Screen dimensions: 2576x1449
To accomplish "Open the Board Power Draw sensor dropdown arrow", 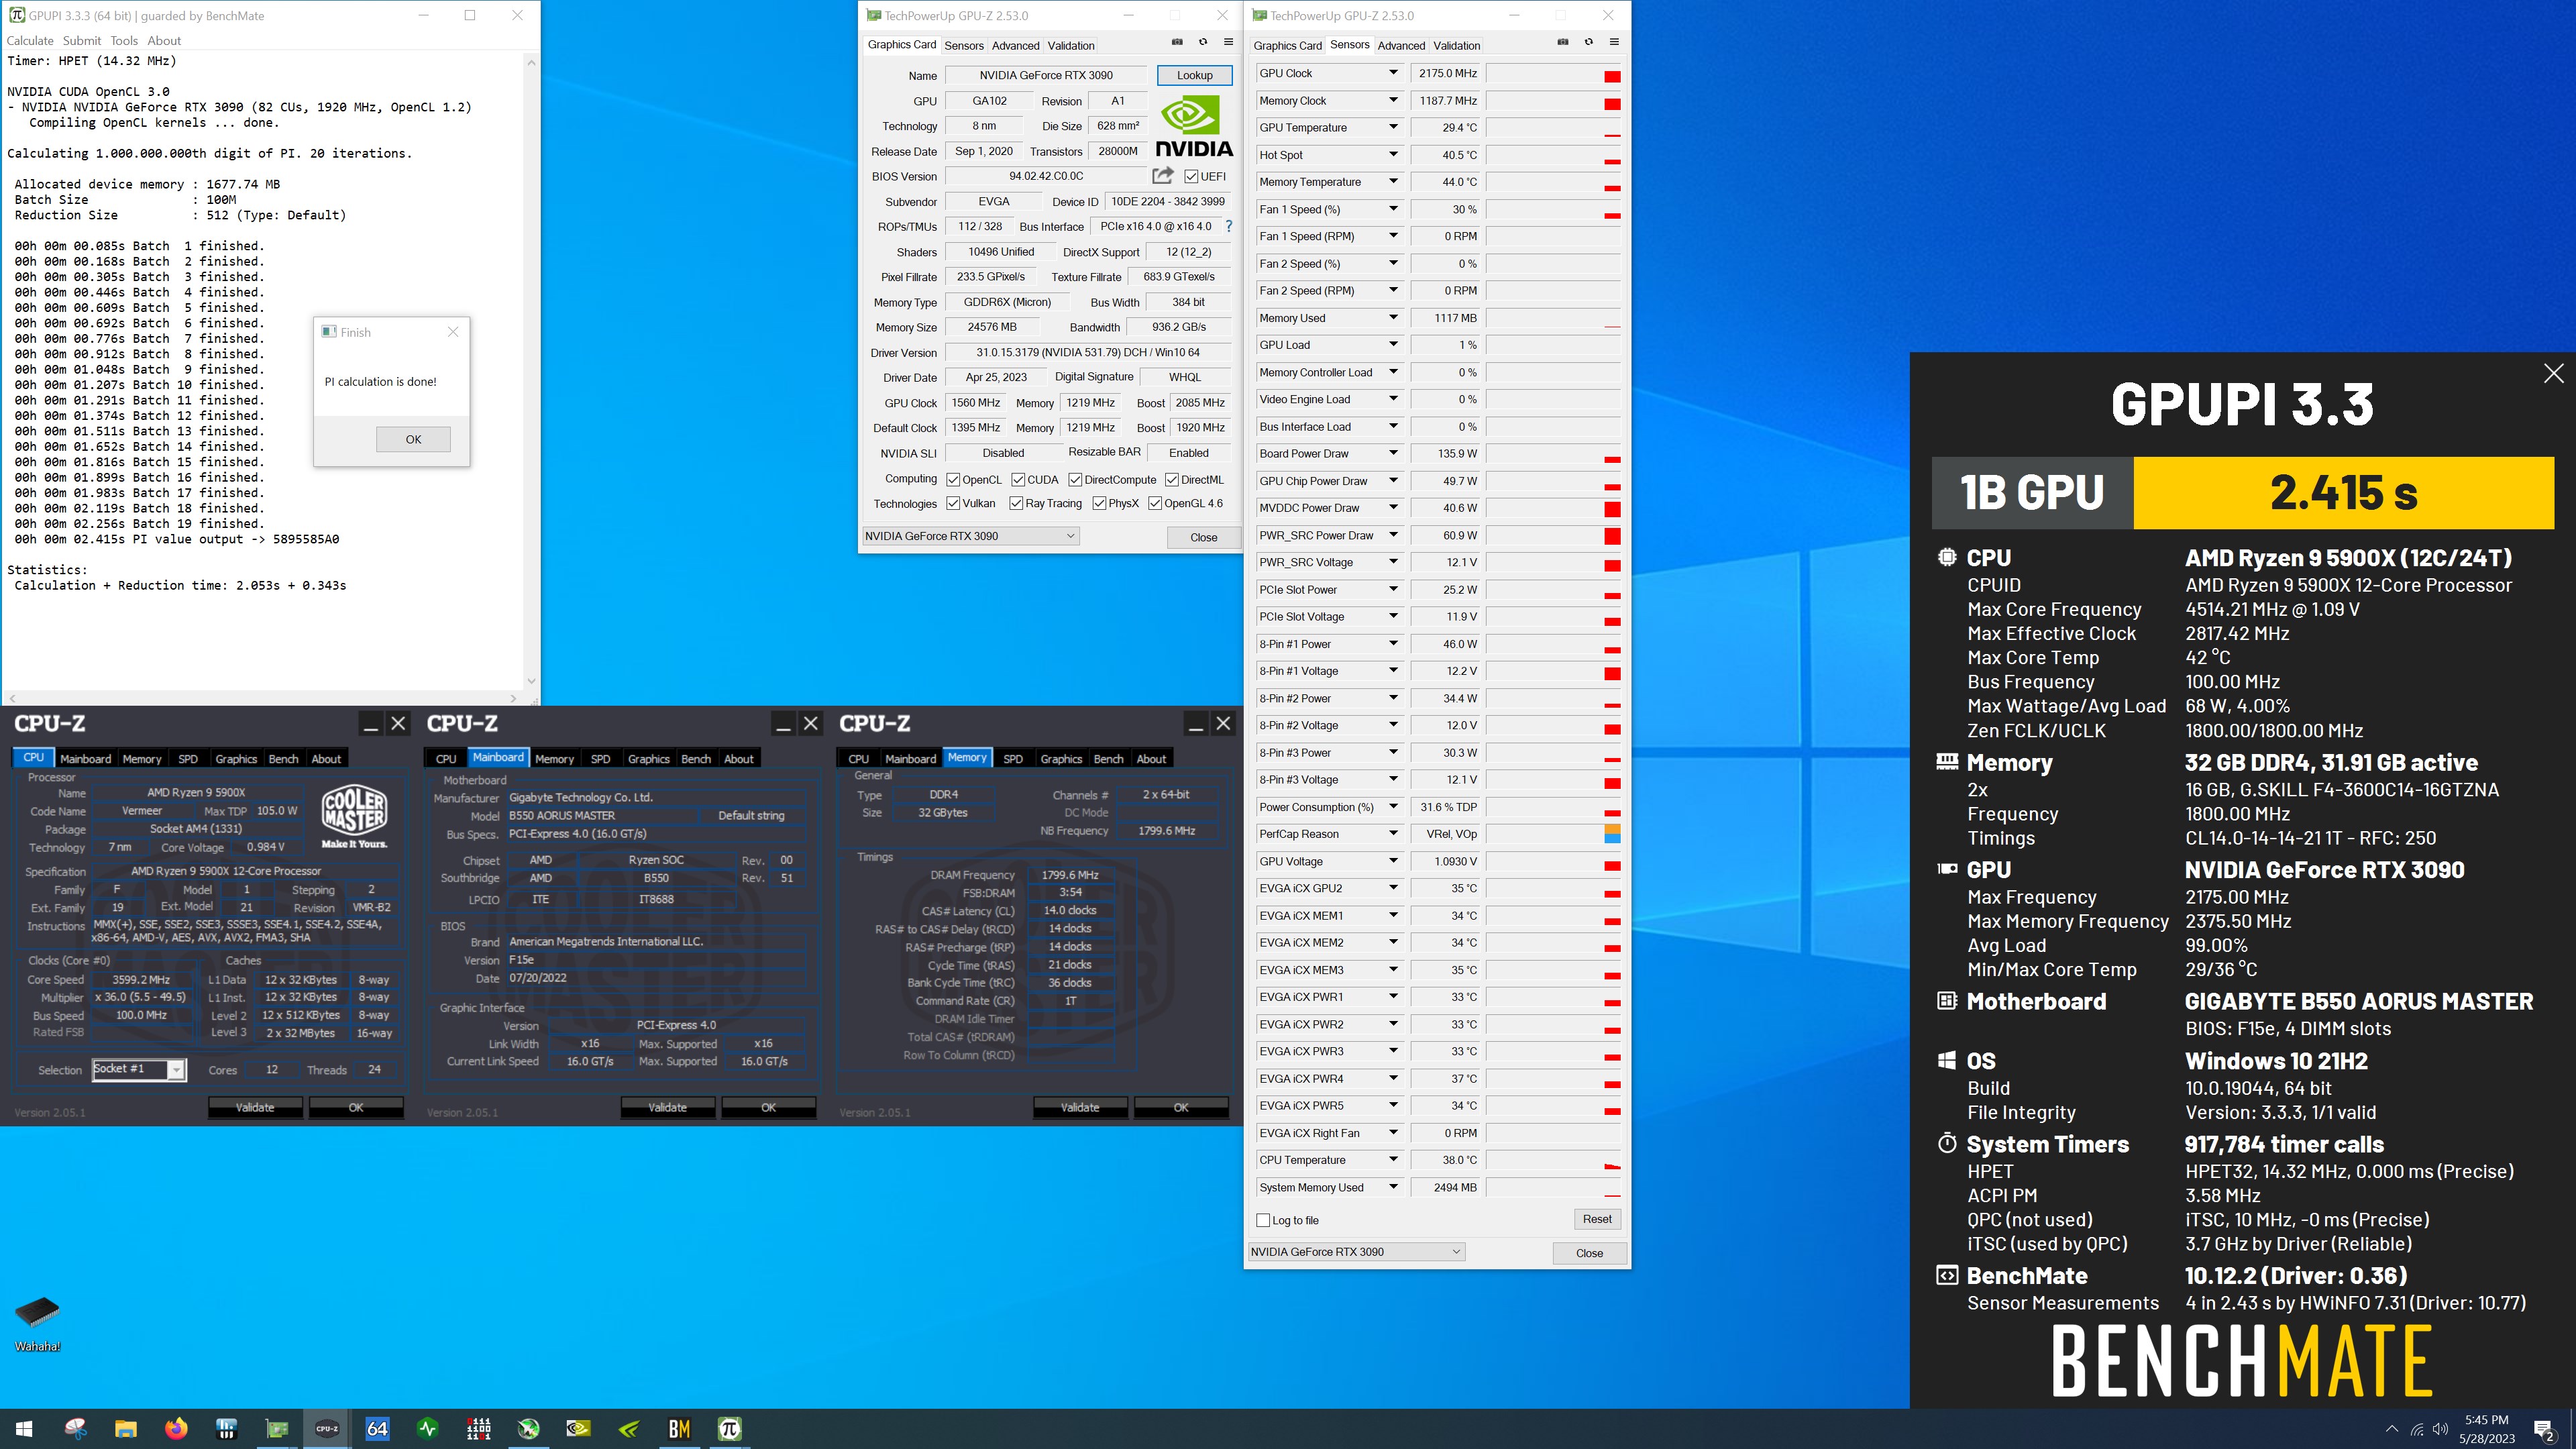I will [x=1393, y=453].
